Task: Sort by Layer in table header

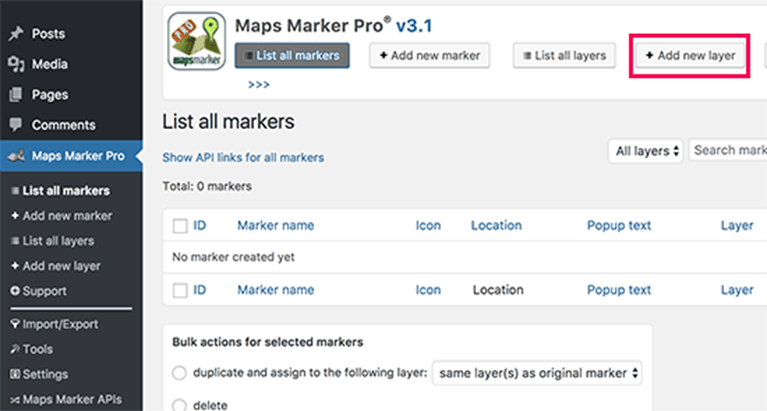Action: tap(737, 226)
